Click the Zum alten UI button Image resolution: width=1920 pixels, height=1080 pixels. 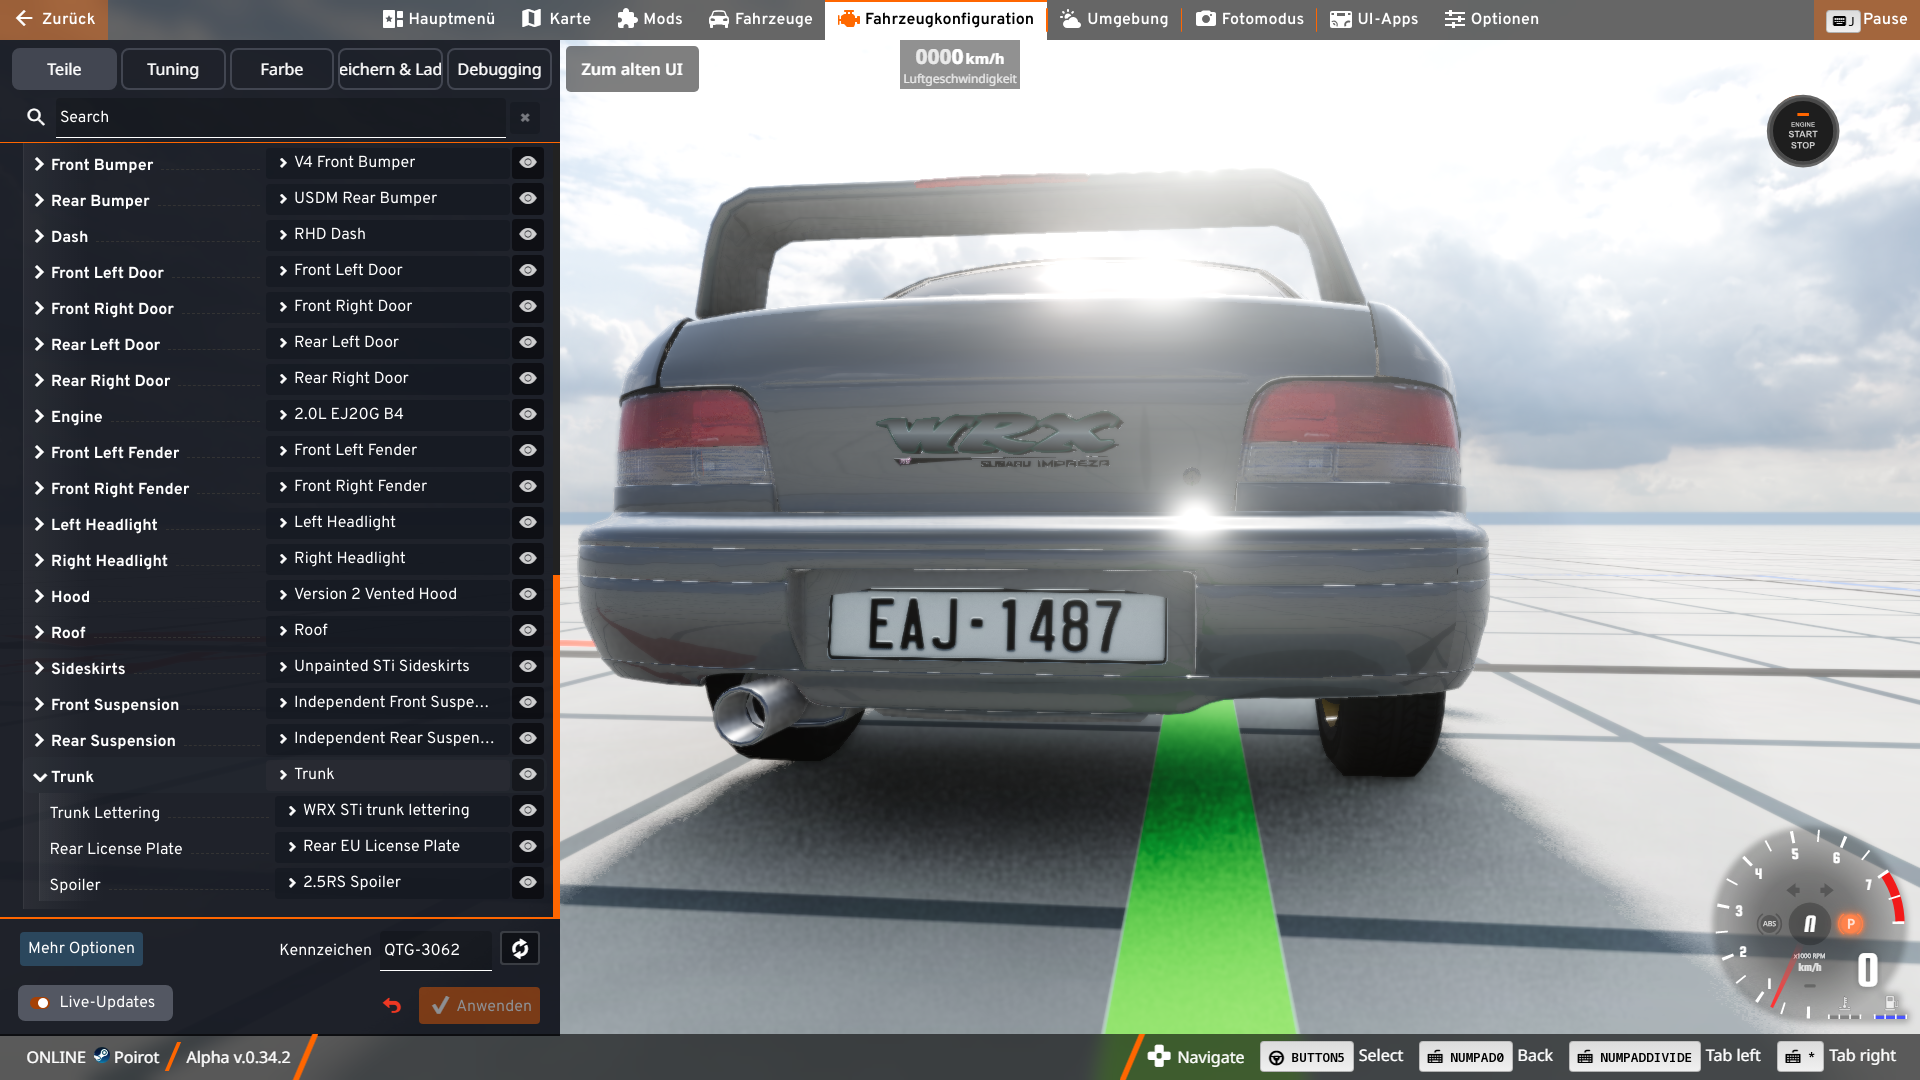coord(632,69)
